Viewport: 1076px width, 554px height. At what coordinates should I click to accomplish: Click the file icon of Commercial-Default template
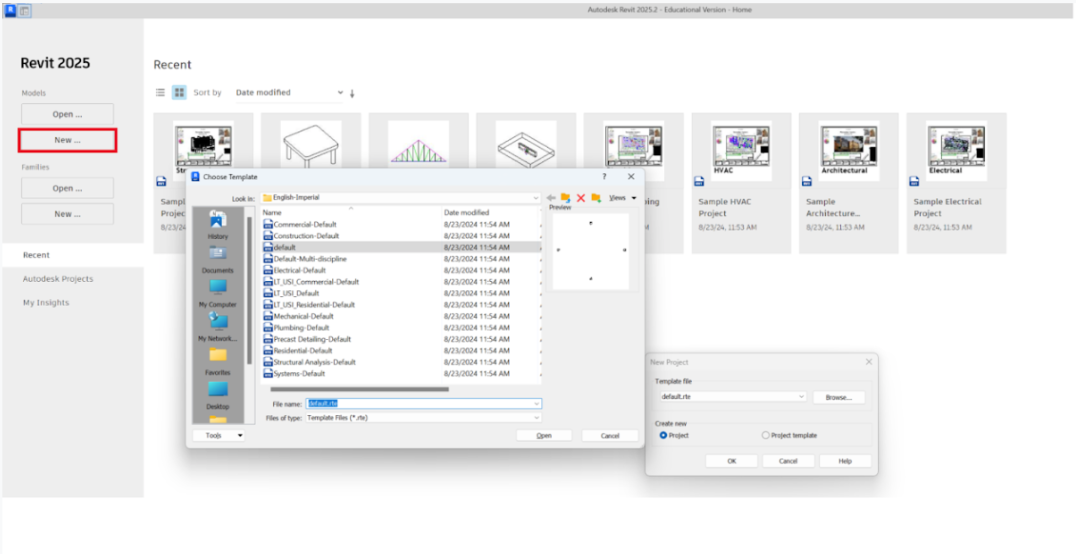[268, 224]
